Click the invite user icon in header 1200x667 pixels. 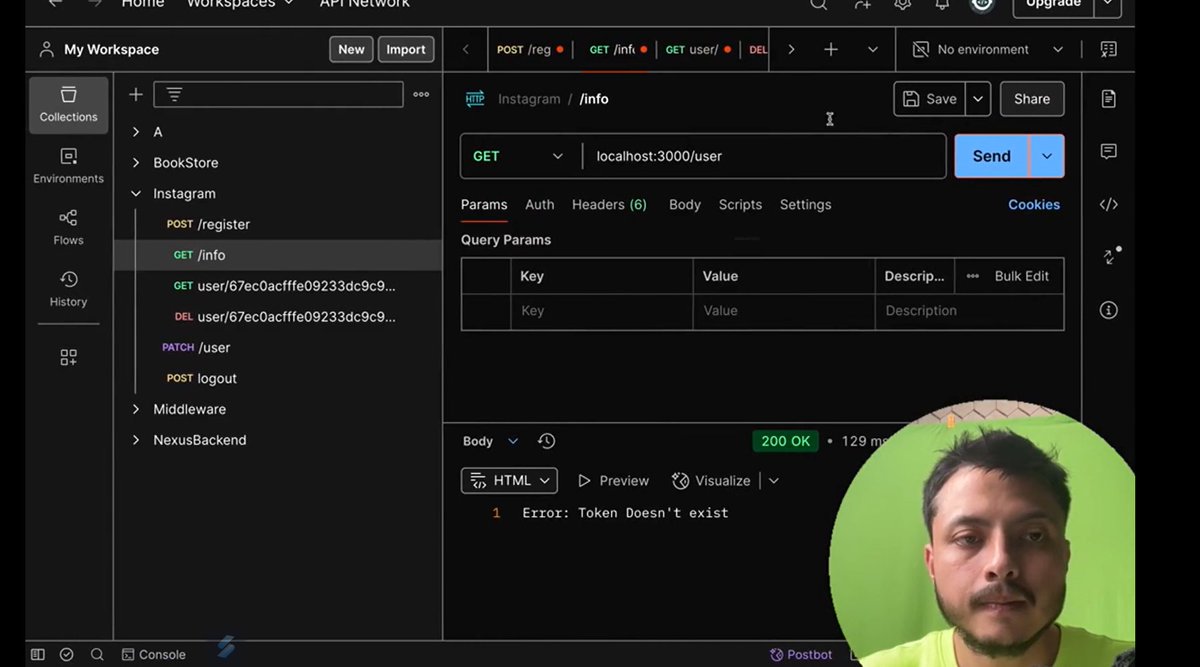(x=862, y=4)
